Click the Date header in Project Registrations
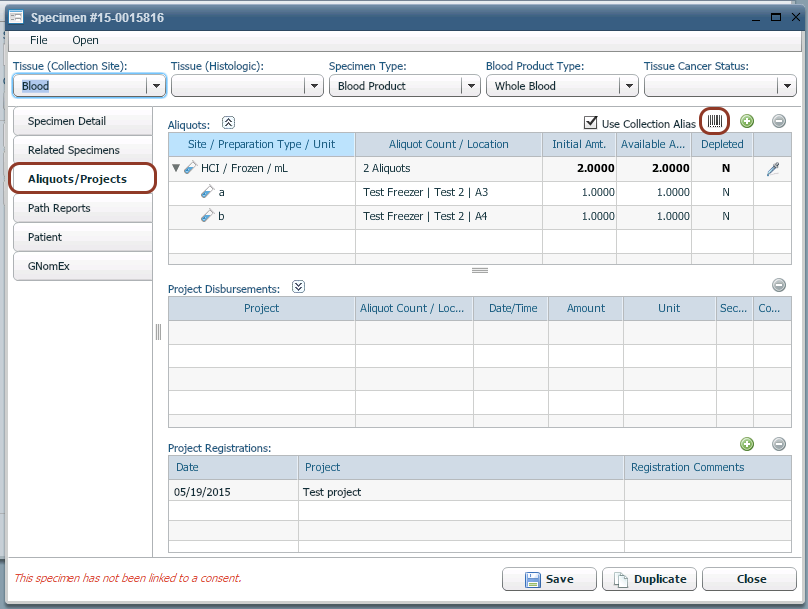Viewport: 808px width, 609px height. (233, 467)
